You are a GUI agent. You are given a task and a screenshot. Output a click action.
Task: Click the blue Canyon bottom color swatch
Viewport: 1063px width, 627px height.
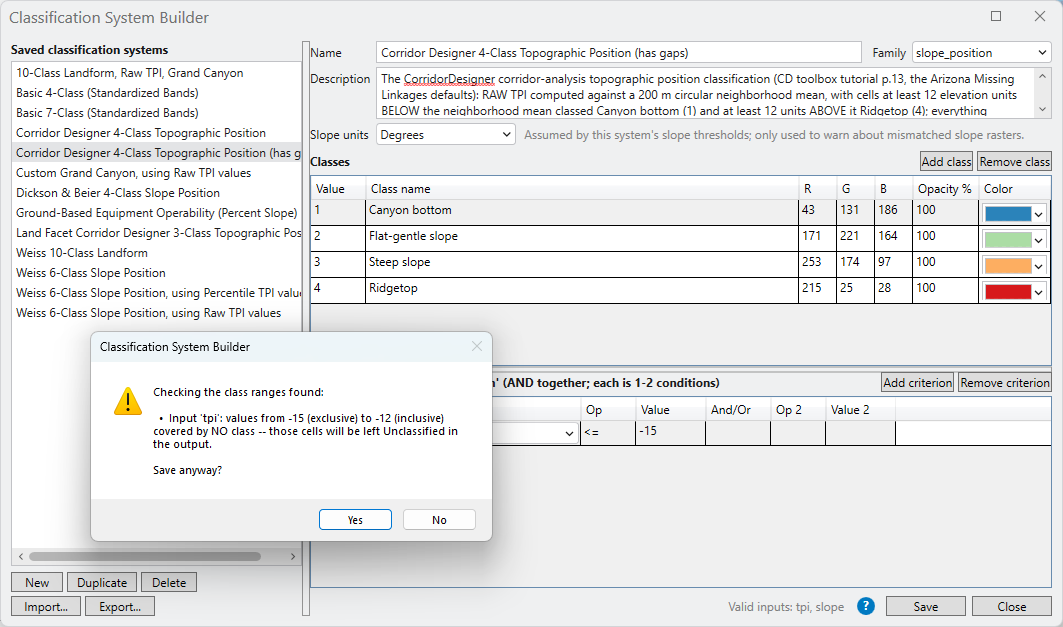click(1007, 214)
